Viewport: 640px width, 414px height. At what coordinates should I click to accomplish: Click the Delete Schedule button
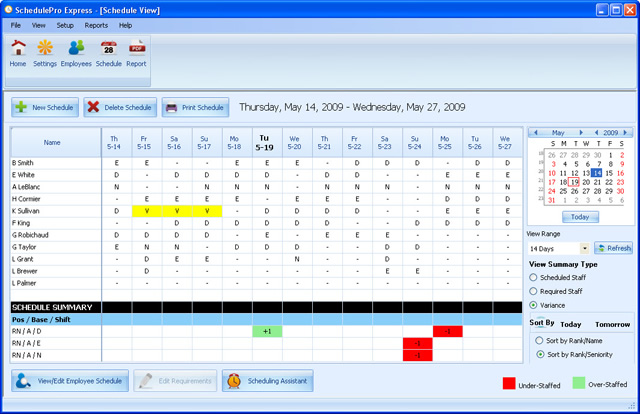(x=120, y=107)
